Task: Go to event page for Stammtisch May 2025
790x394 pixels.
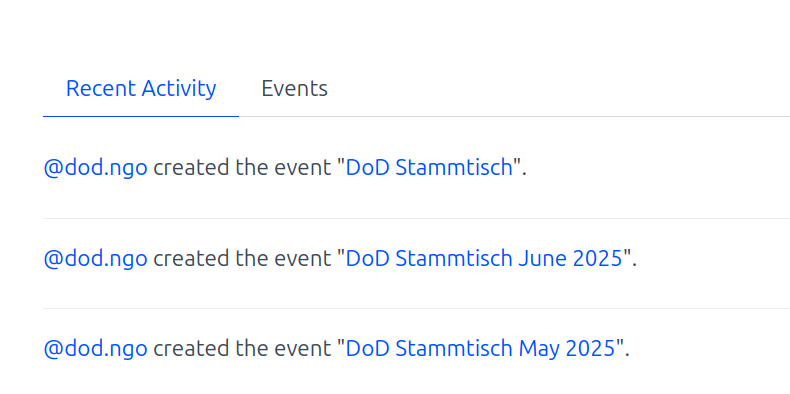Action: [x=481, y=348]
